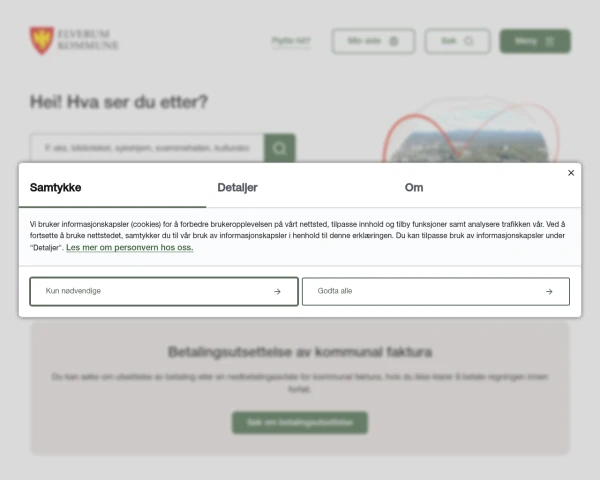Click the Elverum Kommune logo
The width and height of the screenshot is (600, 480).
tap(74, 40)
